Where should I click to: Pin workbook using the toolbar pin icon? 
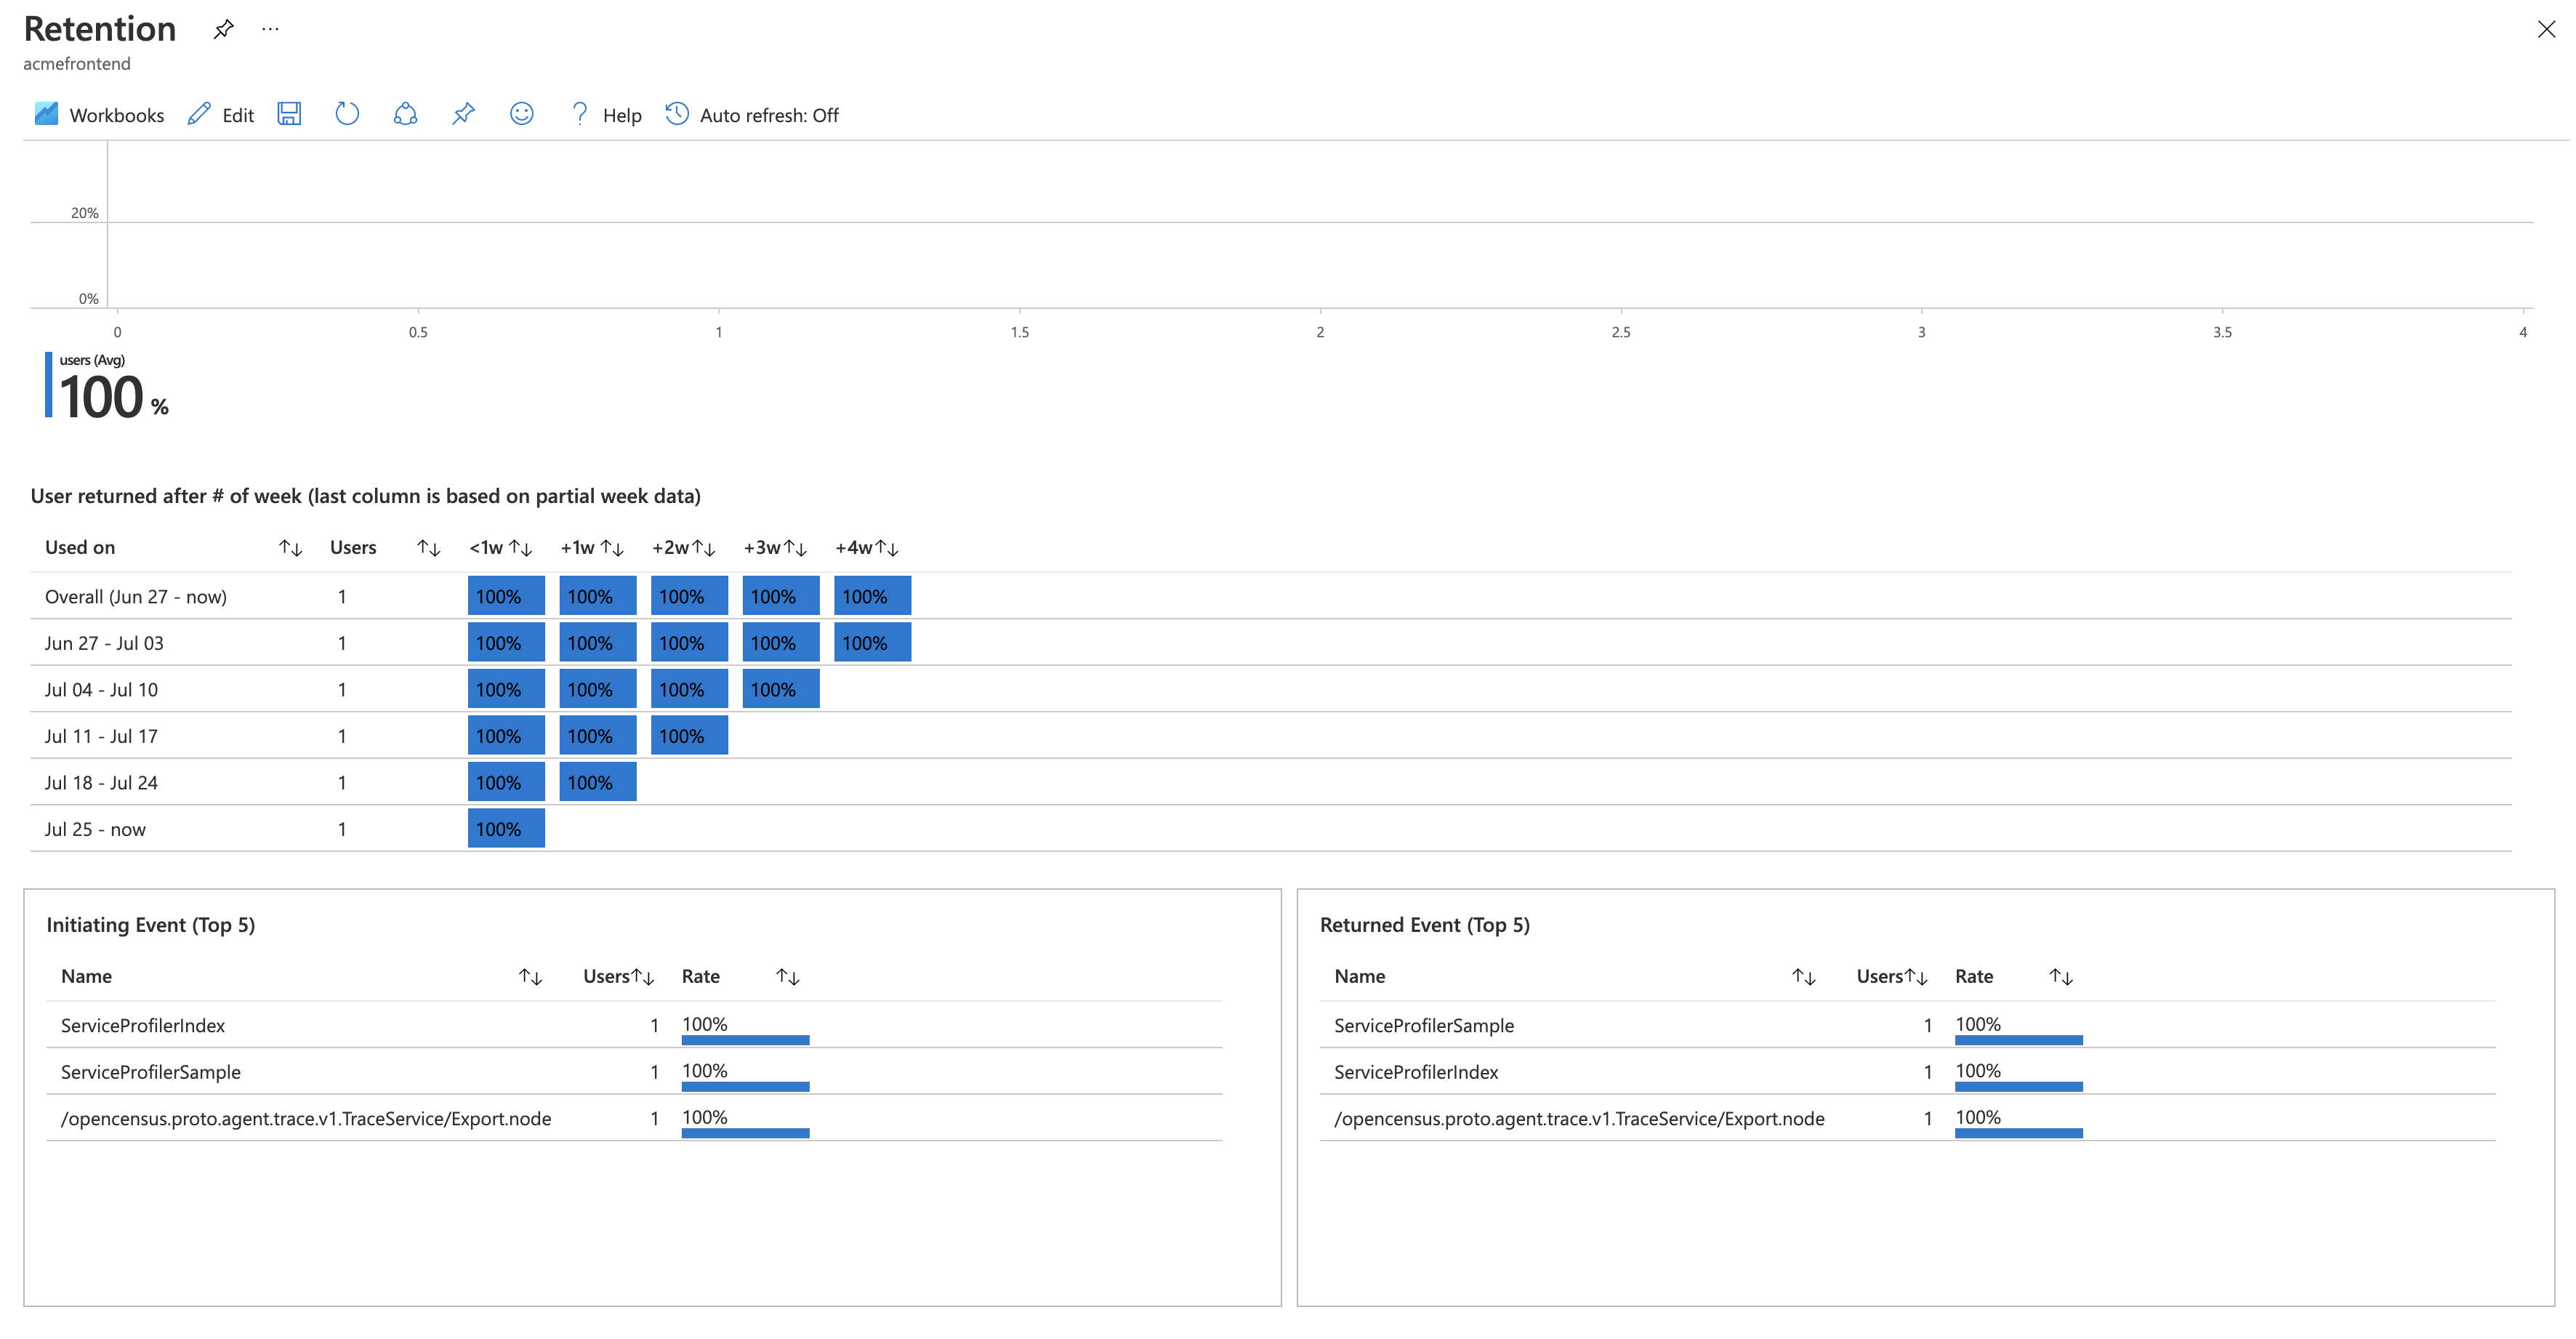pos(463,114)
